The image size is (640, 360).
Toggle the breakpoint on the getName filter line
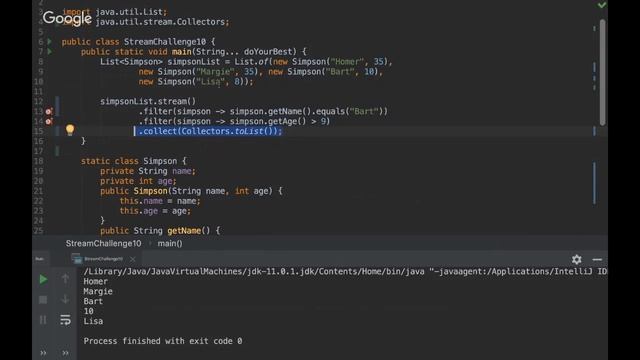tap(49, 111)
